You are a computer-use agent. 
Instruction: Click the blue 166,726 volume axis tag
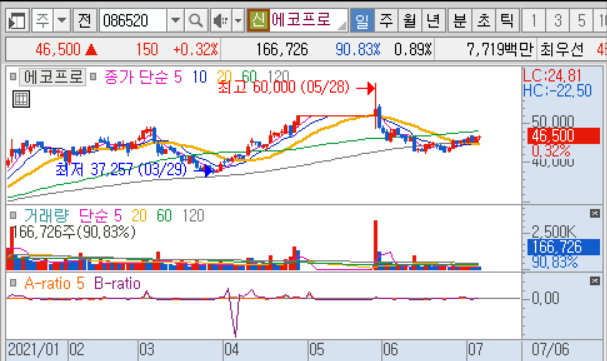(x=564, y=247)
